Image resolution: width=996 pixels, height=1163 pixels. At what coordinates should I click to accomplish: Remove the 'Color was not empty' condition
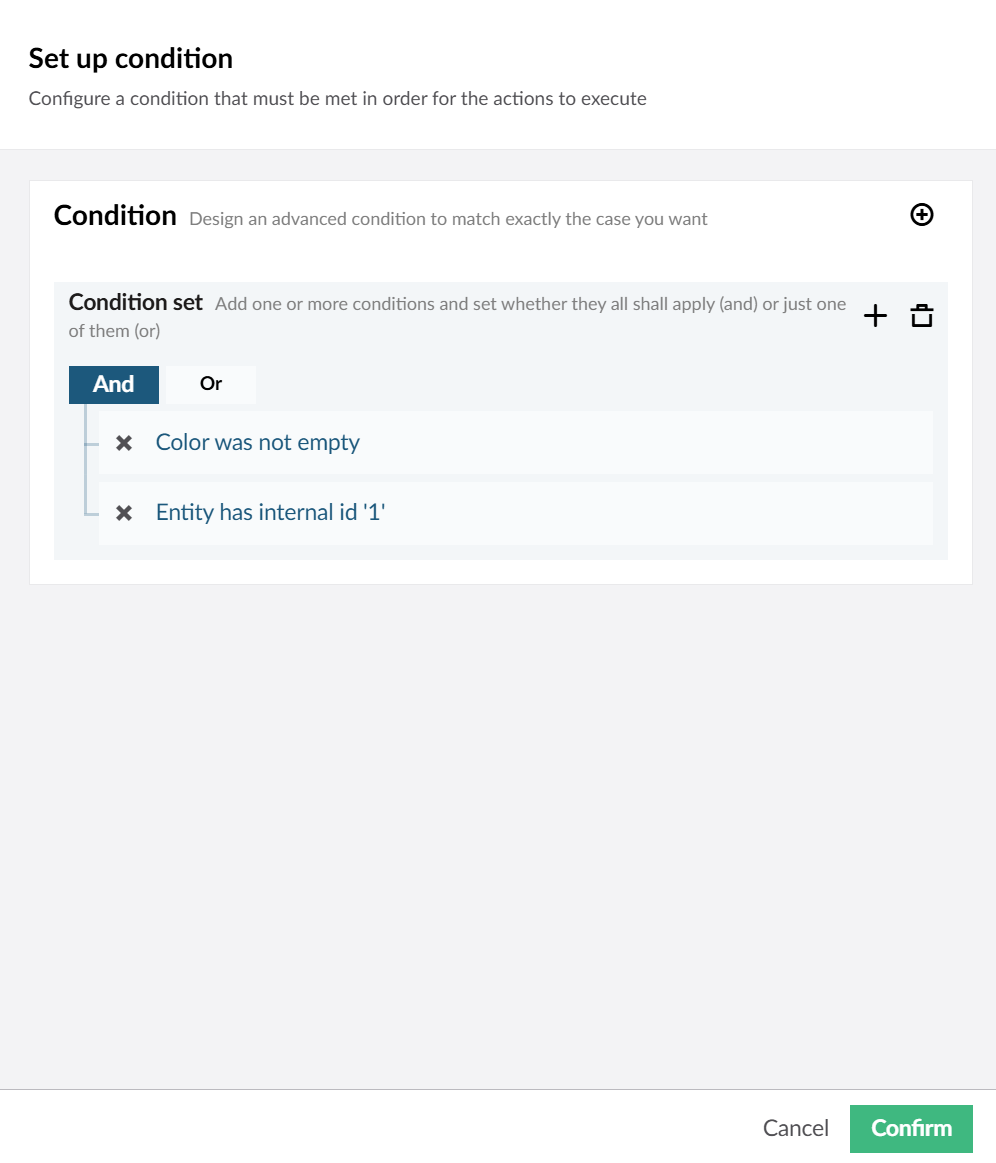pos(124,443)
